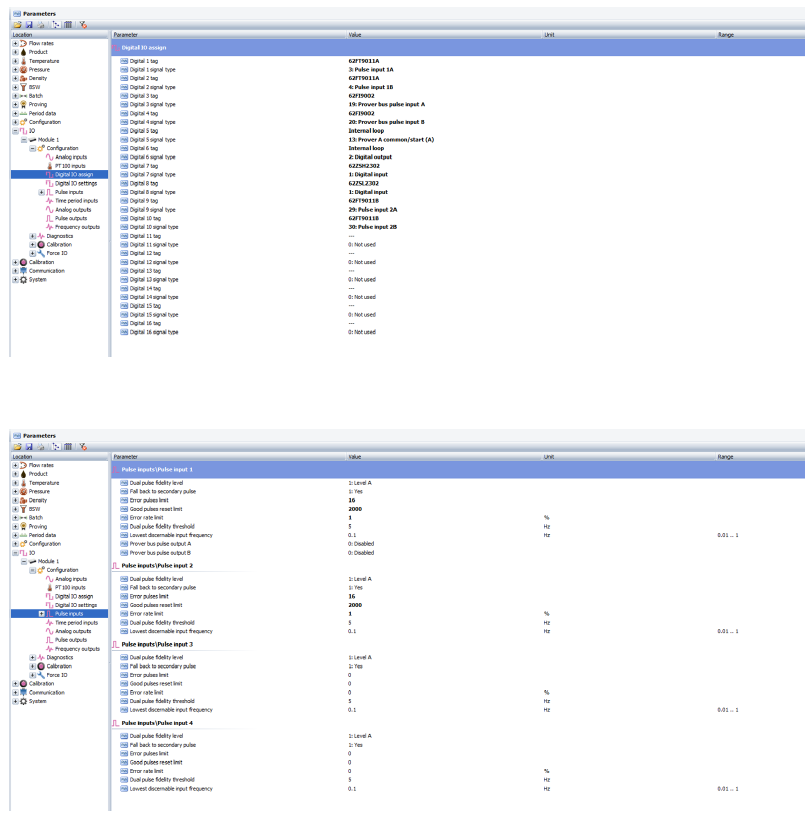810x836 pixels.
Task: Click value '19: Prover bus pulse input A'
Action: [x=387, y=104]
